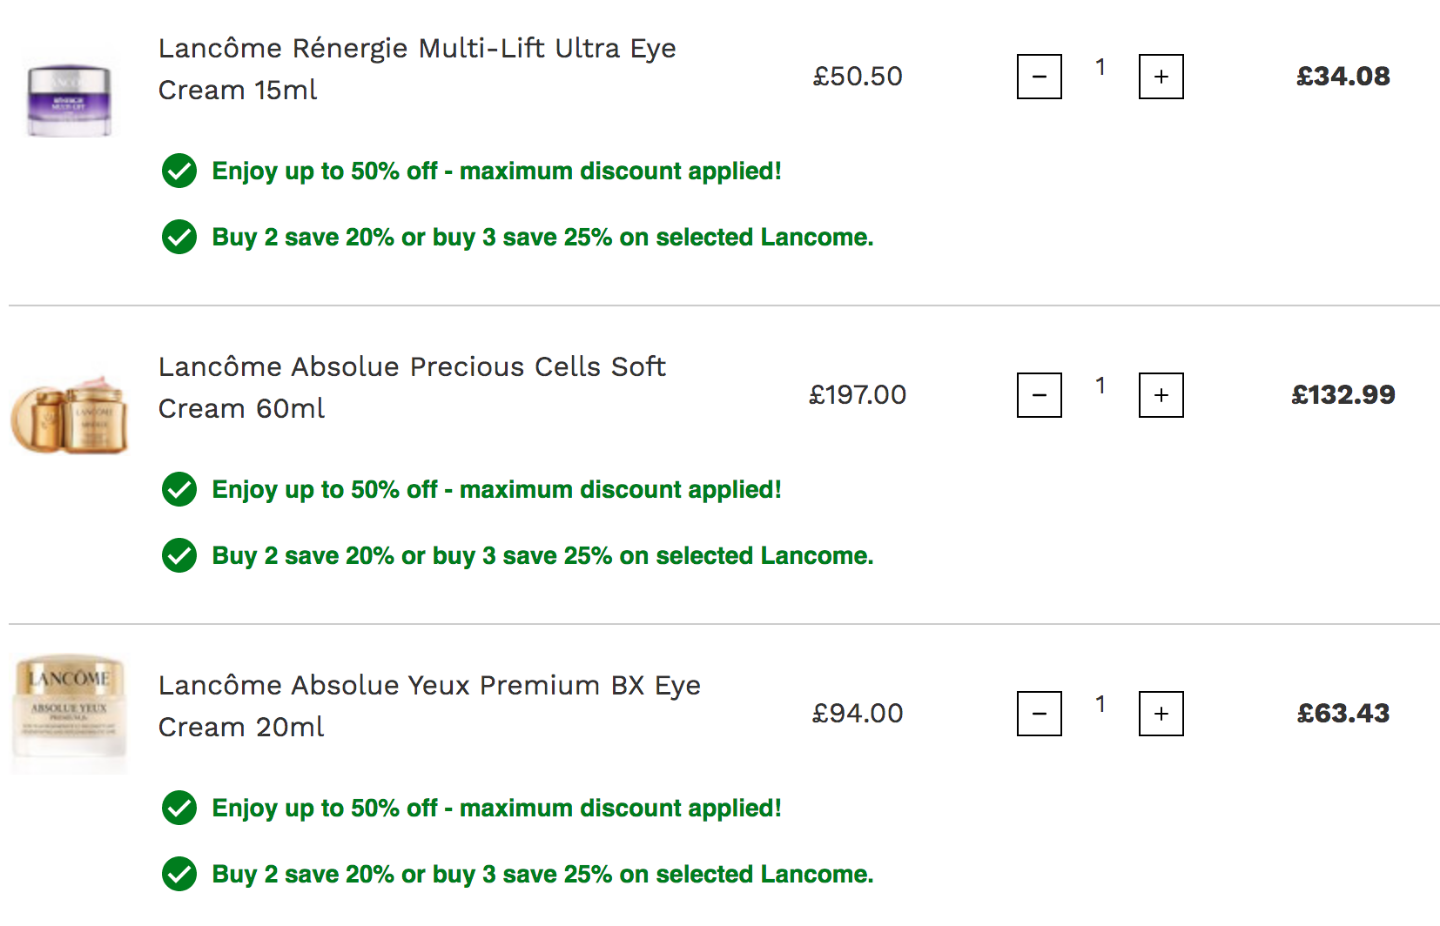1440x926 pixels.
Task: Open Lancôme Absolue Precious Cells Soft Cream link
Action: [x=412, y=387]
